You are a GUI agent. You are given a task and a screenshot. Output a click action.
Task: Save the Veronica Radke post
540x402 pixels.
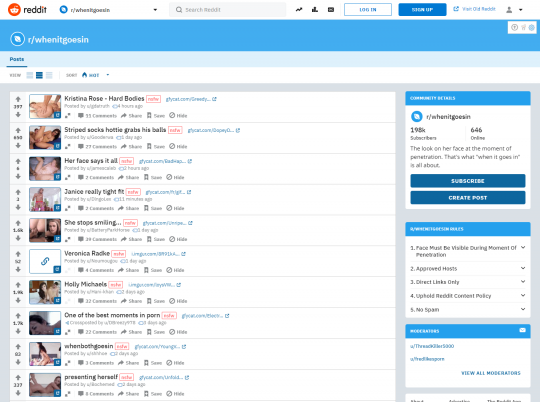[153, 270]
